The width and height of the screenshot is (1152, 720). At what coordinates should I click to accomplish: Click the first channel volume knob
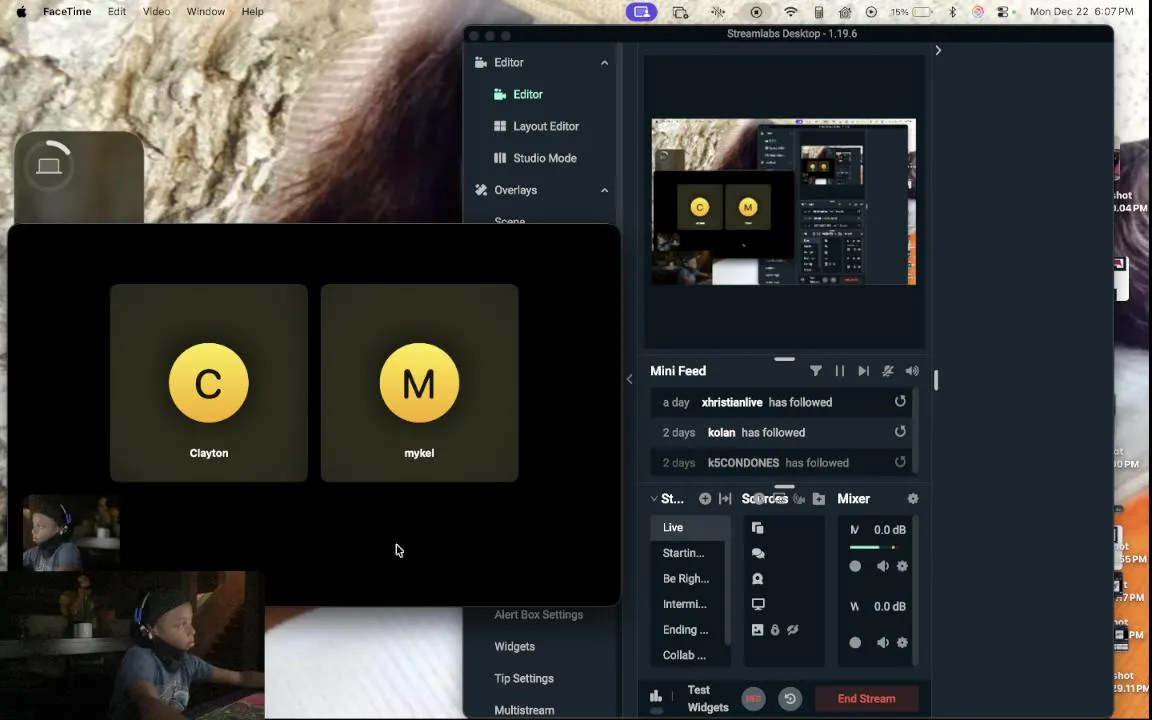click(x=855, y=566)
